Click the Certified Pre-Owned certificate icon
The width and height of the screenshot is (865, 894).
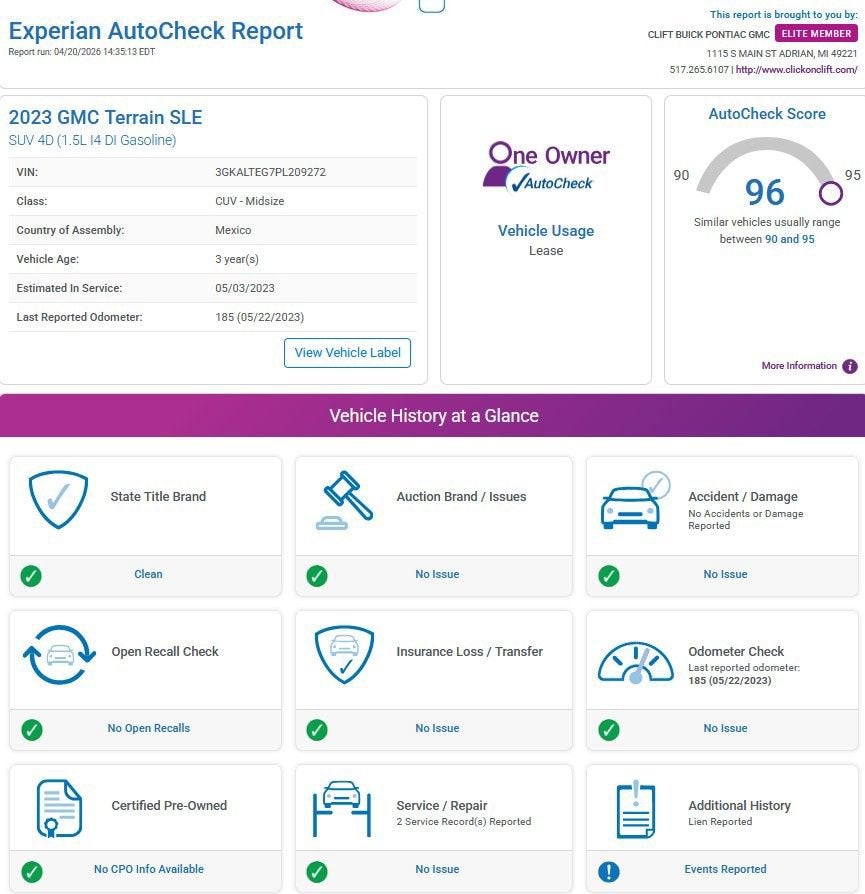point(58,808)
